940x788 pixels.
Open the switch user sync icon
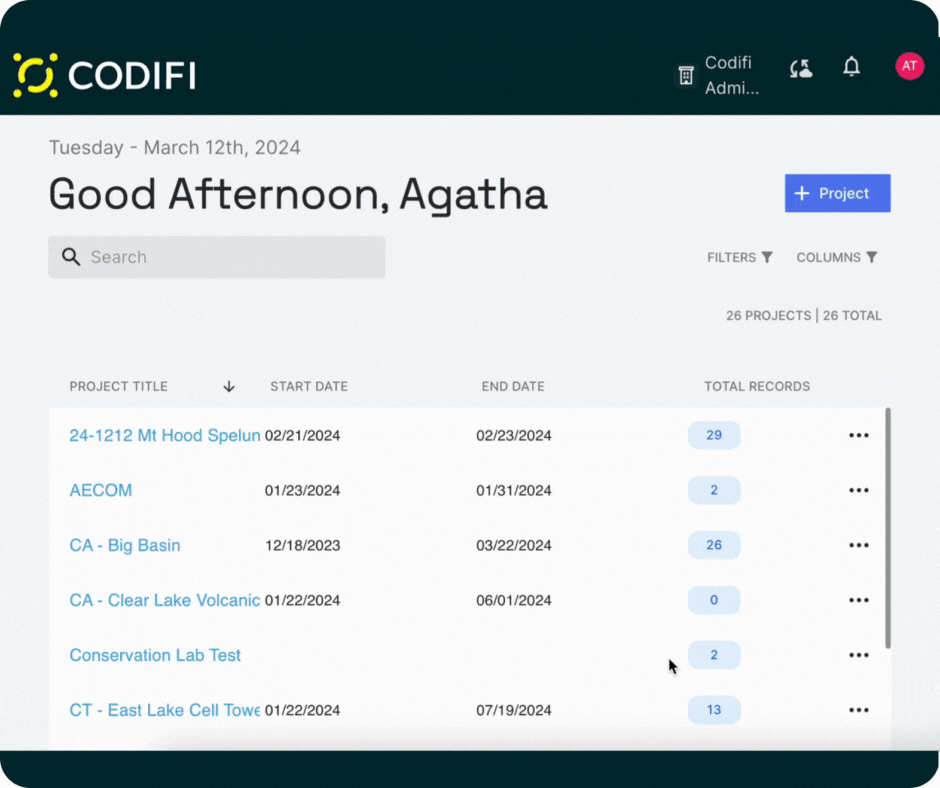[801, 68]
